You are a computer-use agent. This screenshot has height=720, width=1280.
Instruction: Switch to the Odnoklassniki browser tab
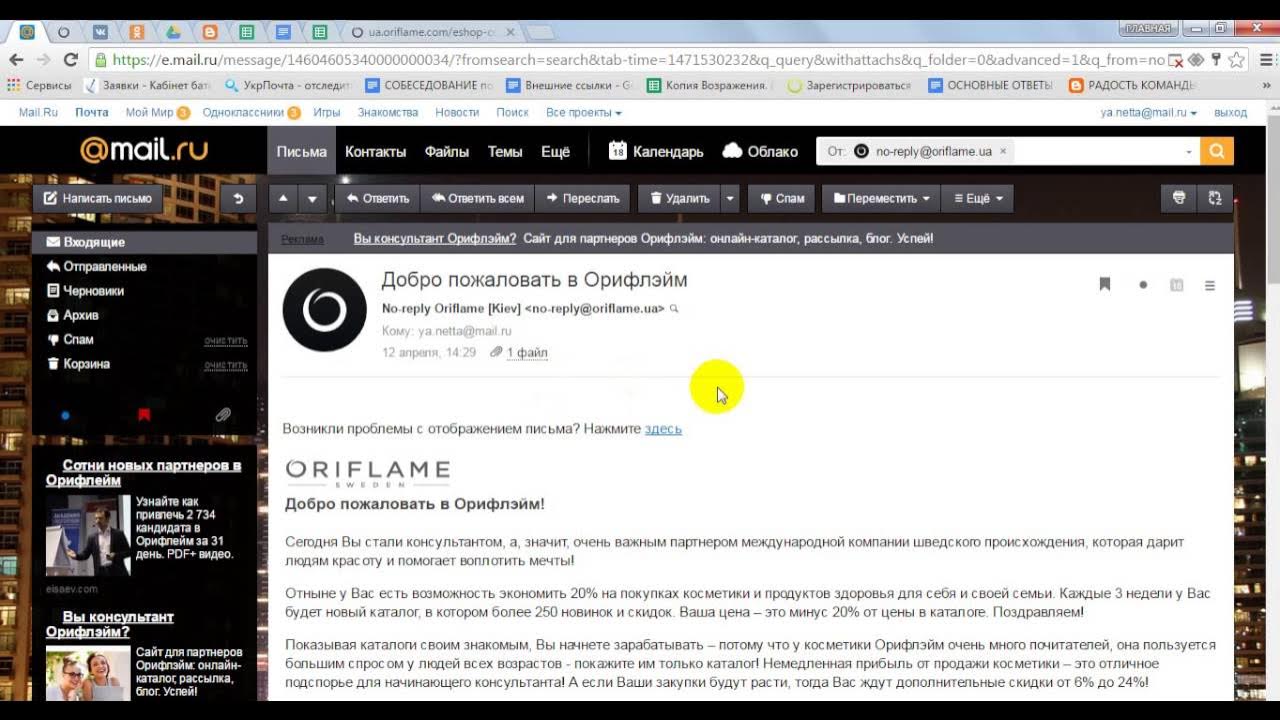pyautogui.click(x=137, y=32)
